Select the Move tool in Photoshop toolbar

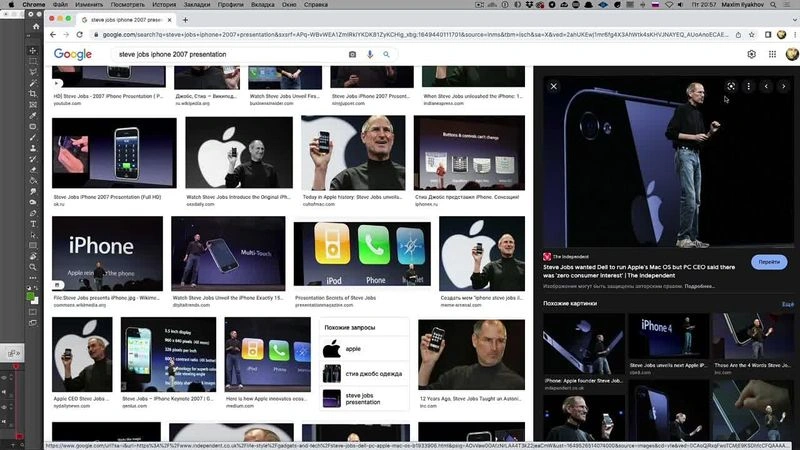33,51
